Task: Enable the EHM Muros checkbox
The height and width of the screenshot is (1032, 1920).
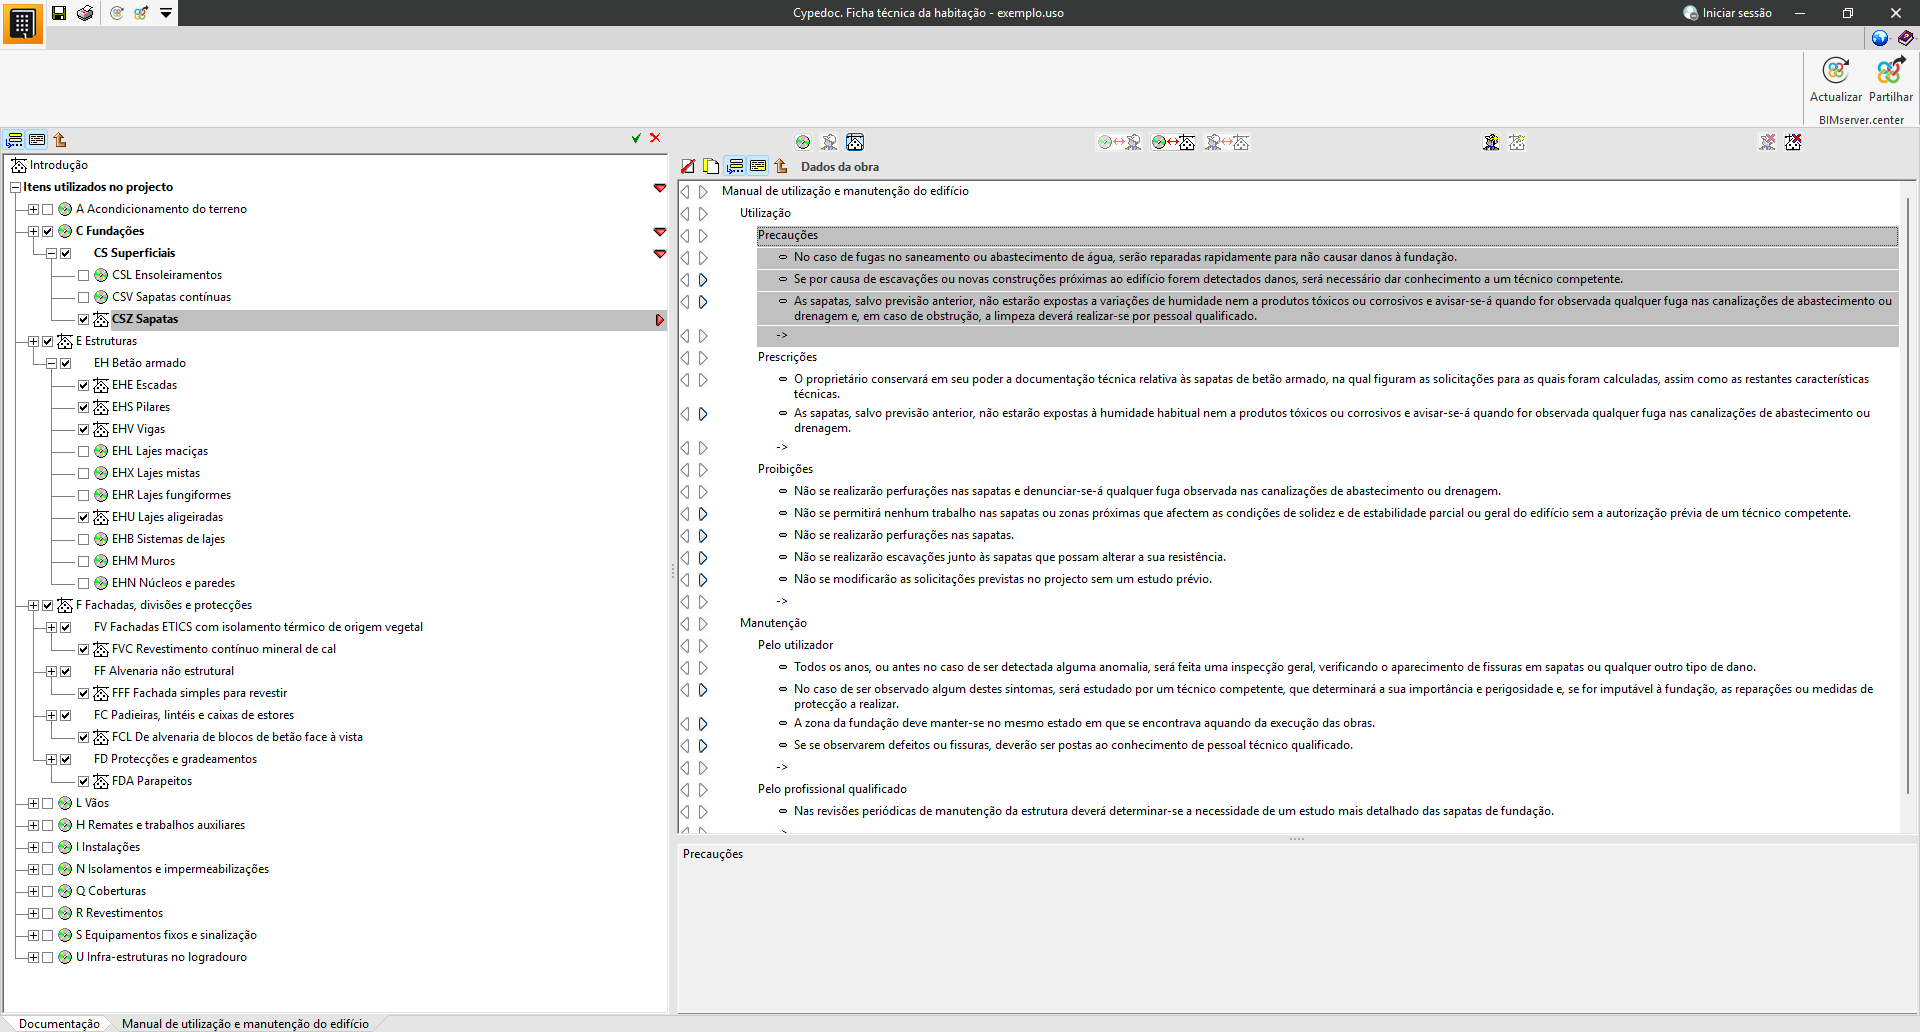Action: tap(84, 561)
